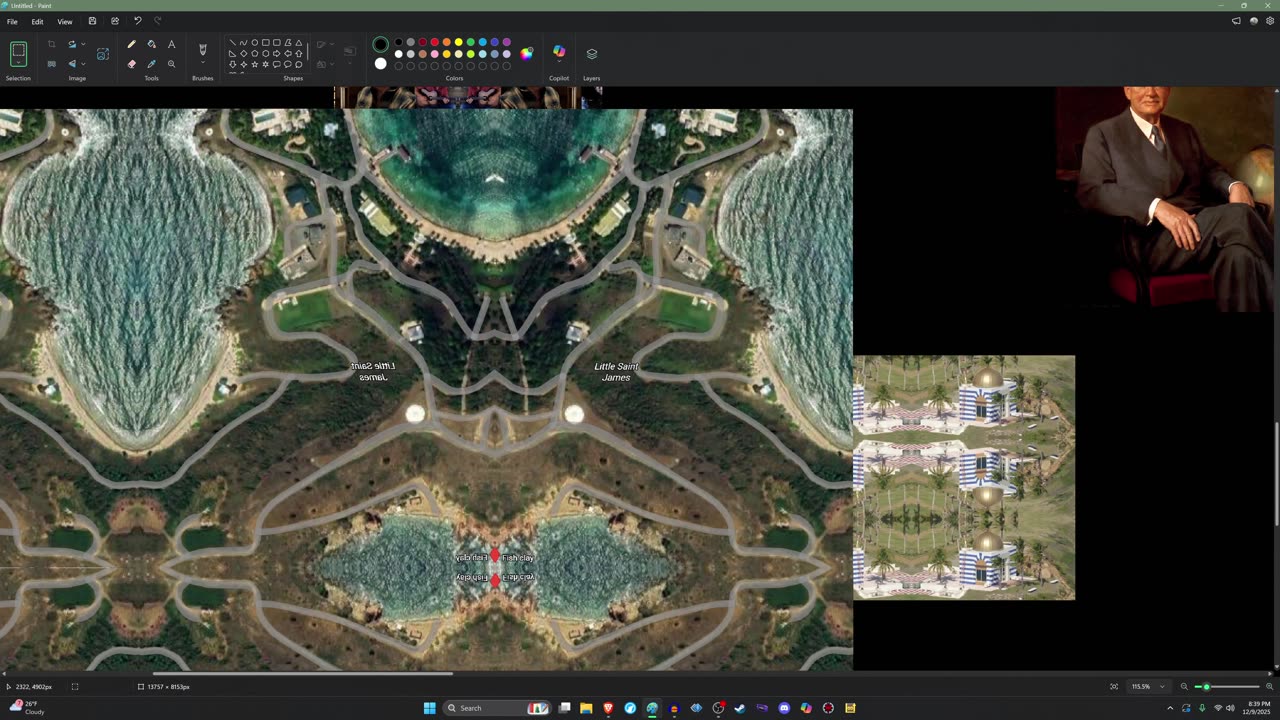1280x720 pixels.
Task: Open the zoom percentage dropdown
Action: pyautogui.click(x=1162, y=687)
